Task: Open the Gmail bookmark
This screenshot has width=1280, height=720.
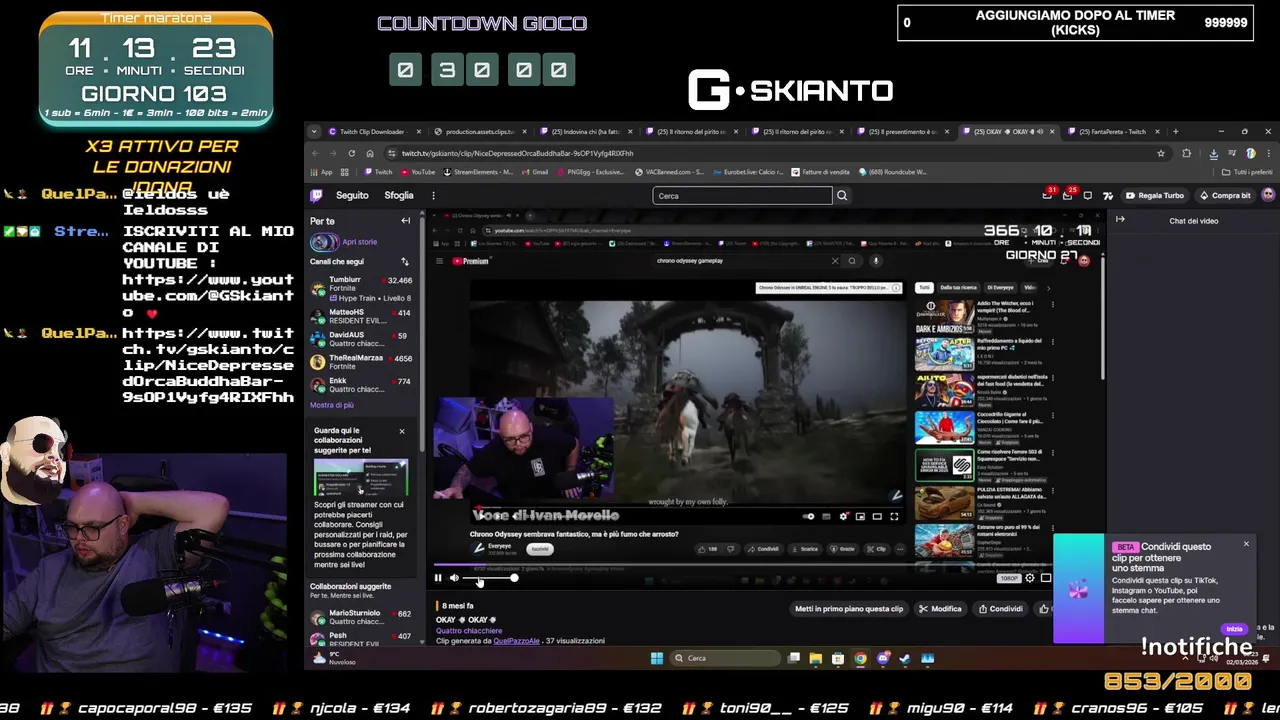Action: tap(535, 172)
